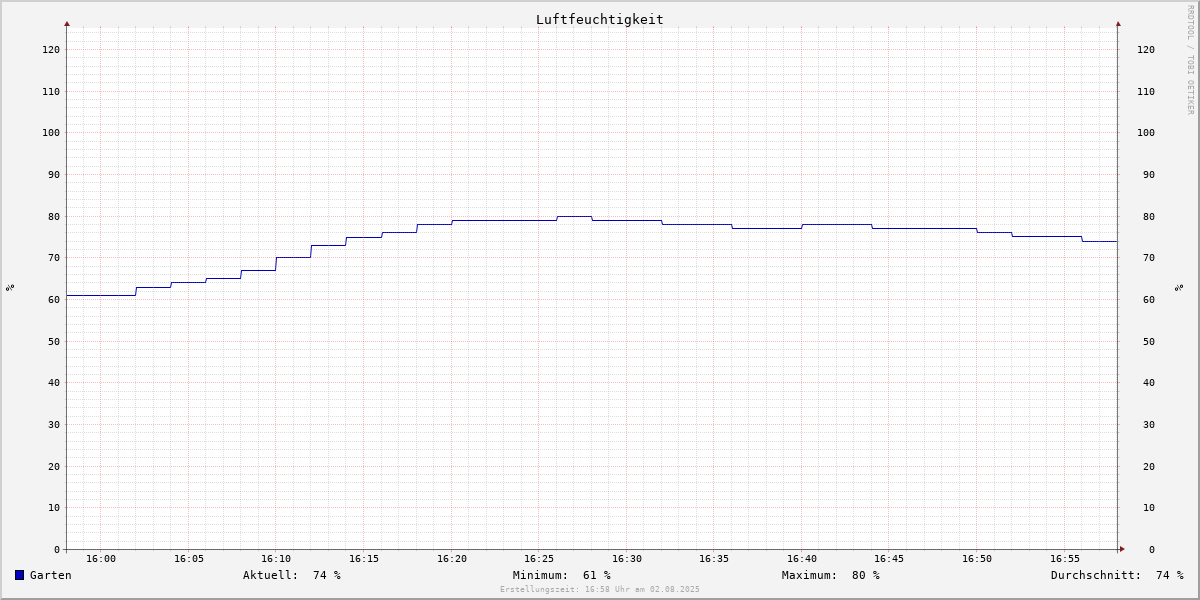
Task: Click the 16:25 time axis label
Action: (539, 559)
